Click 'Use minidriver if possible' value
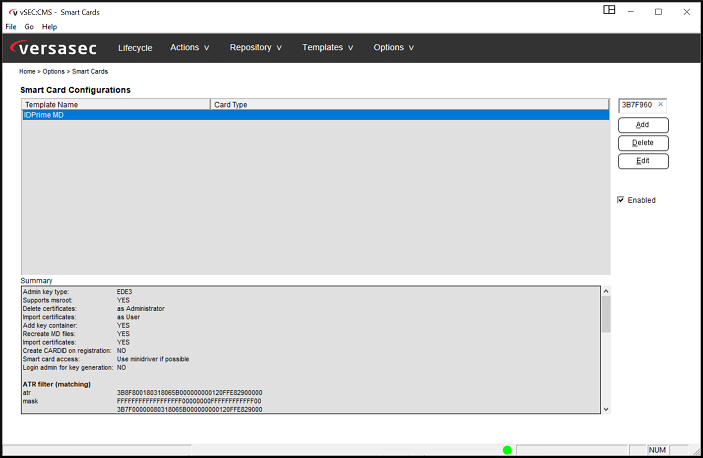 153,359
